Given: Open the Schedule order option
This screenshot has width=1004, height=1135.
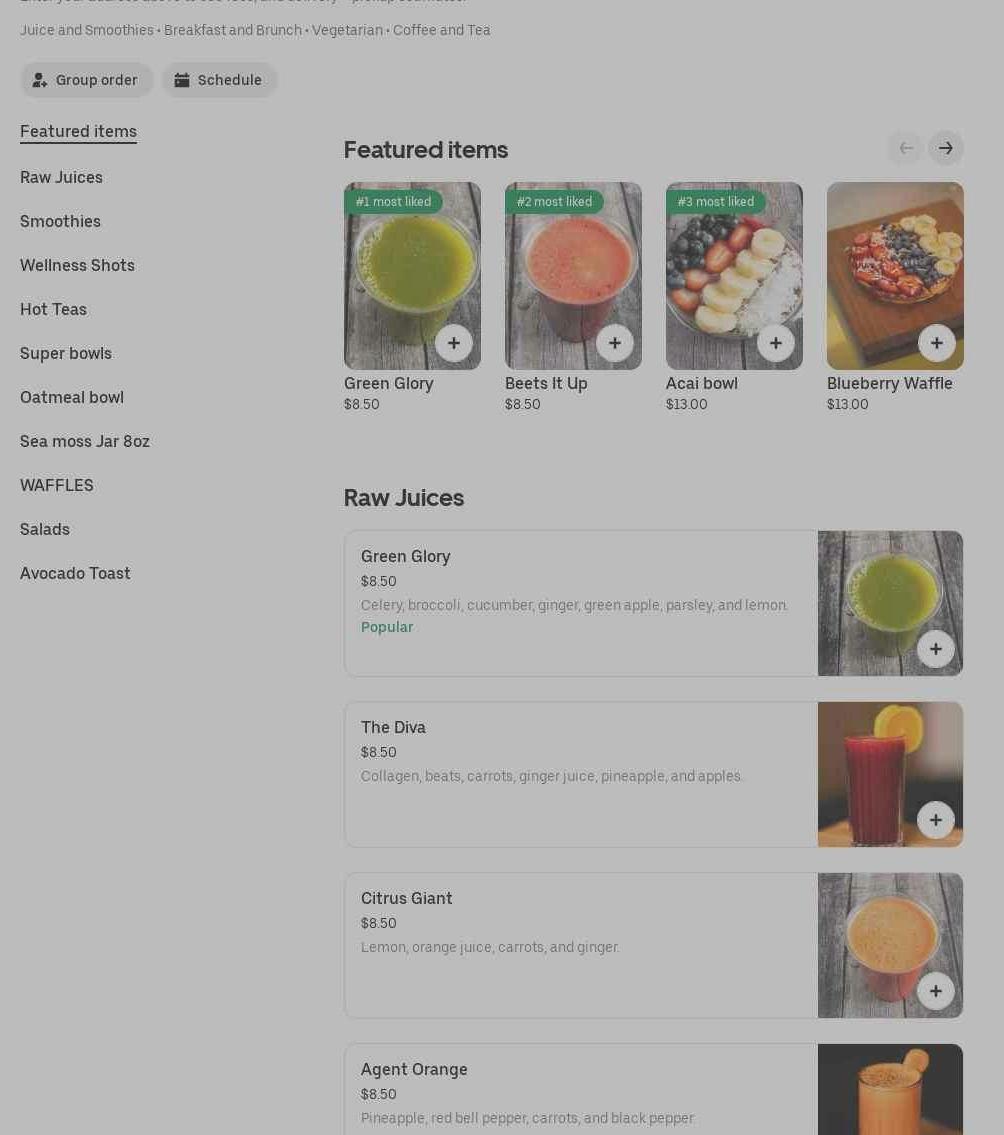Looking at the screenshot, I should (x=219, y=80).
